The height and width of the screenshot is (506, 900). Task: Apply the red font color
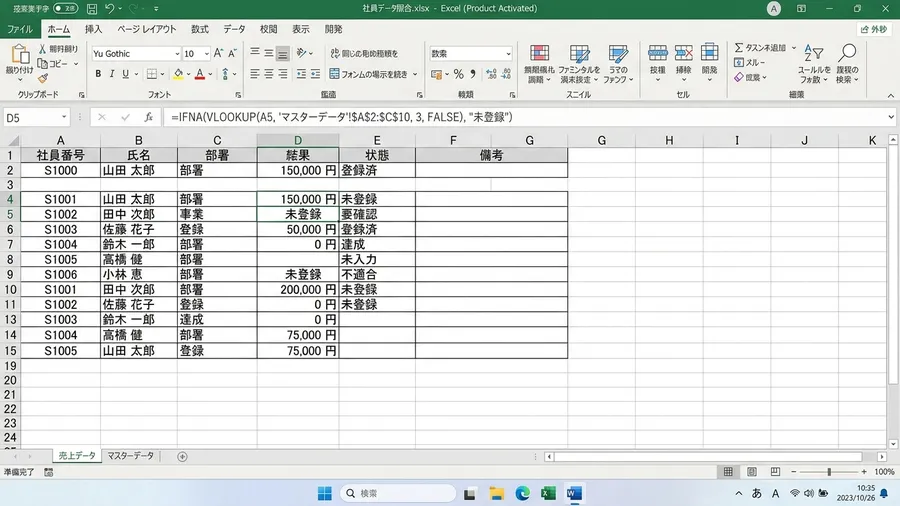[200, 74]
